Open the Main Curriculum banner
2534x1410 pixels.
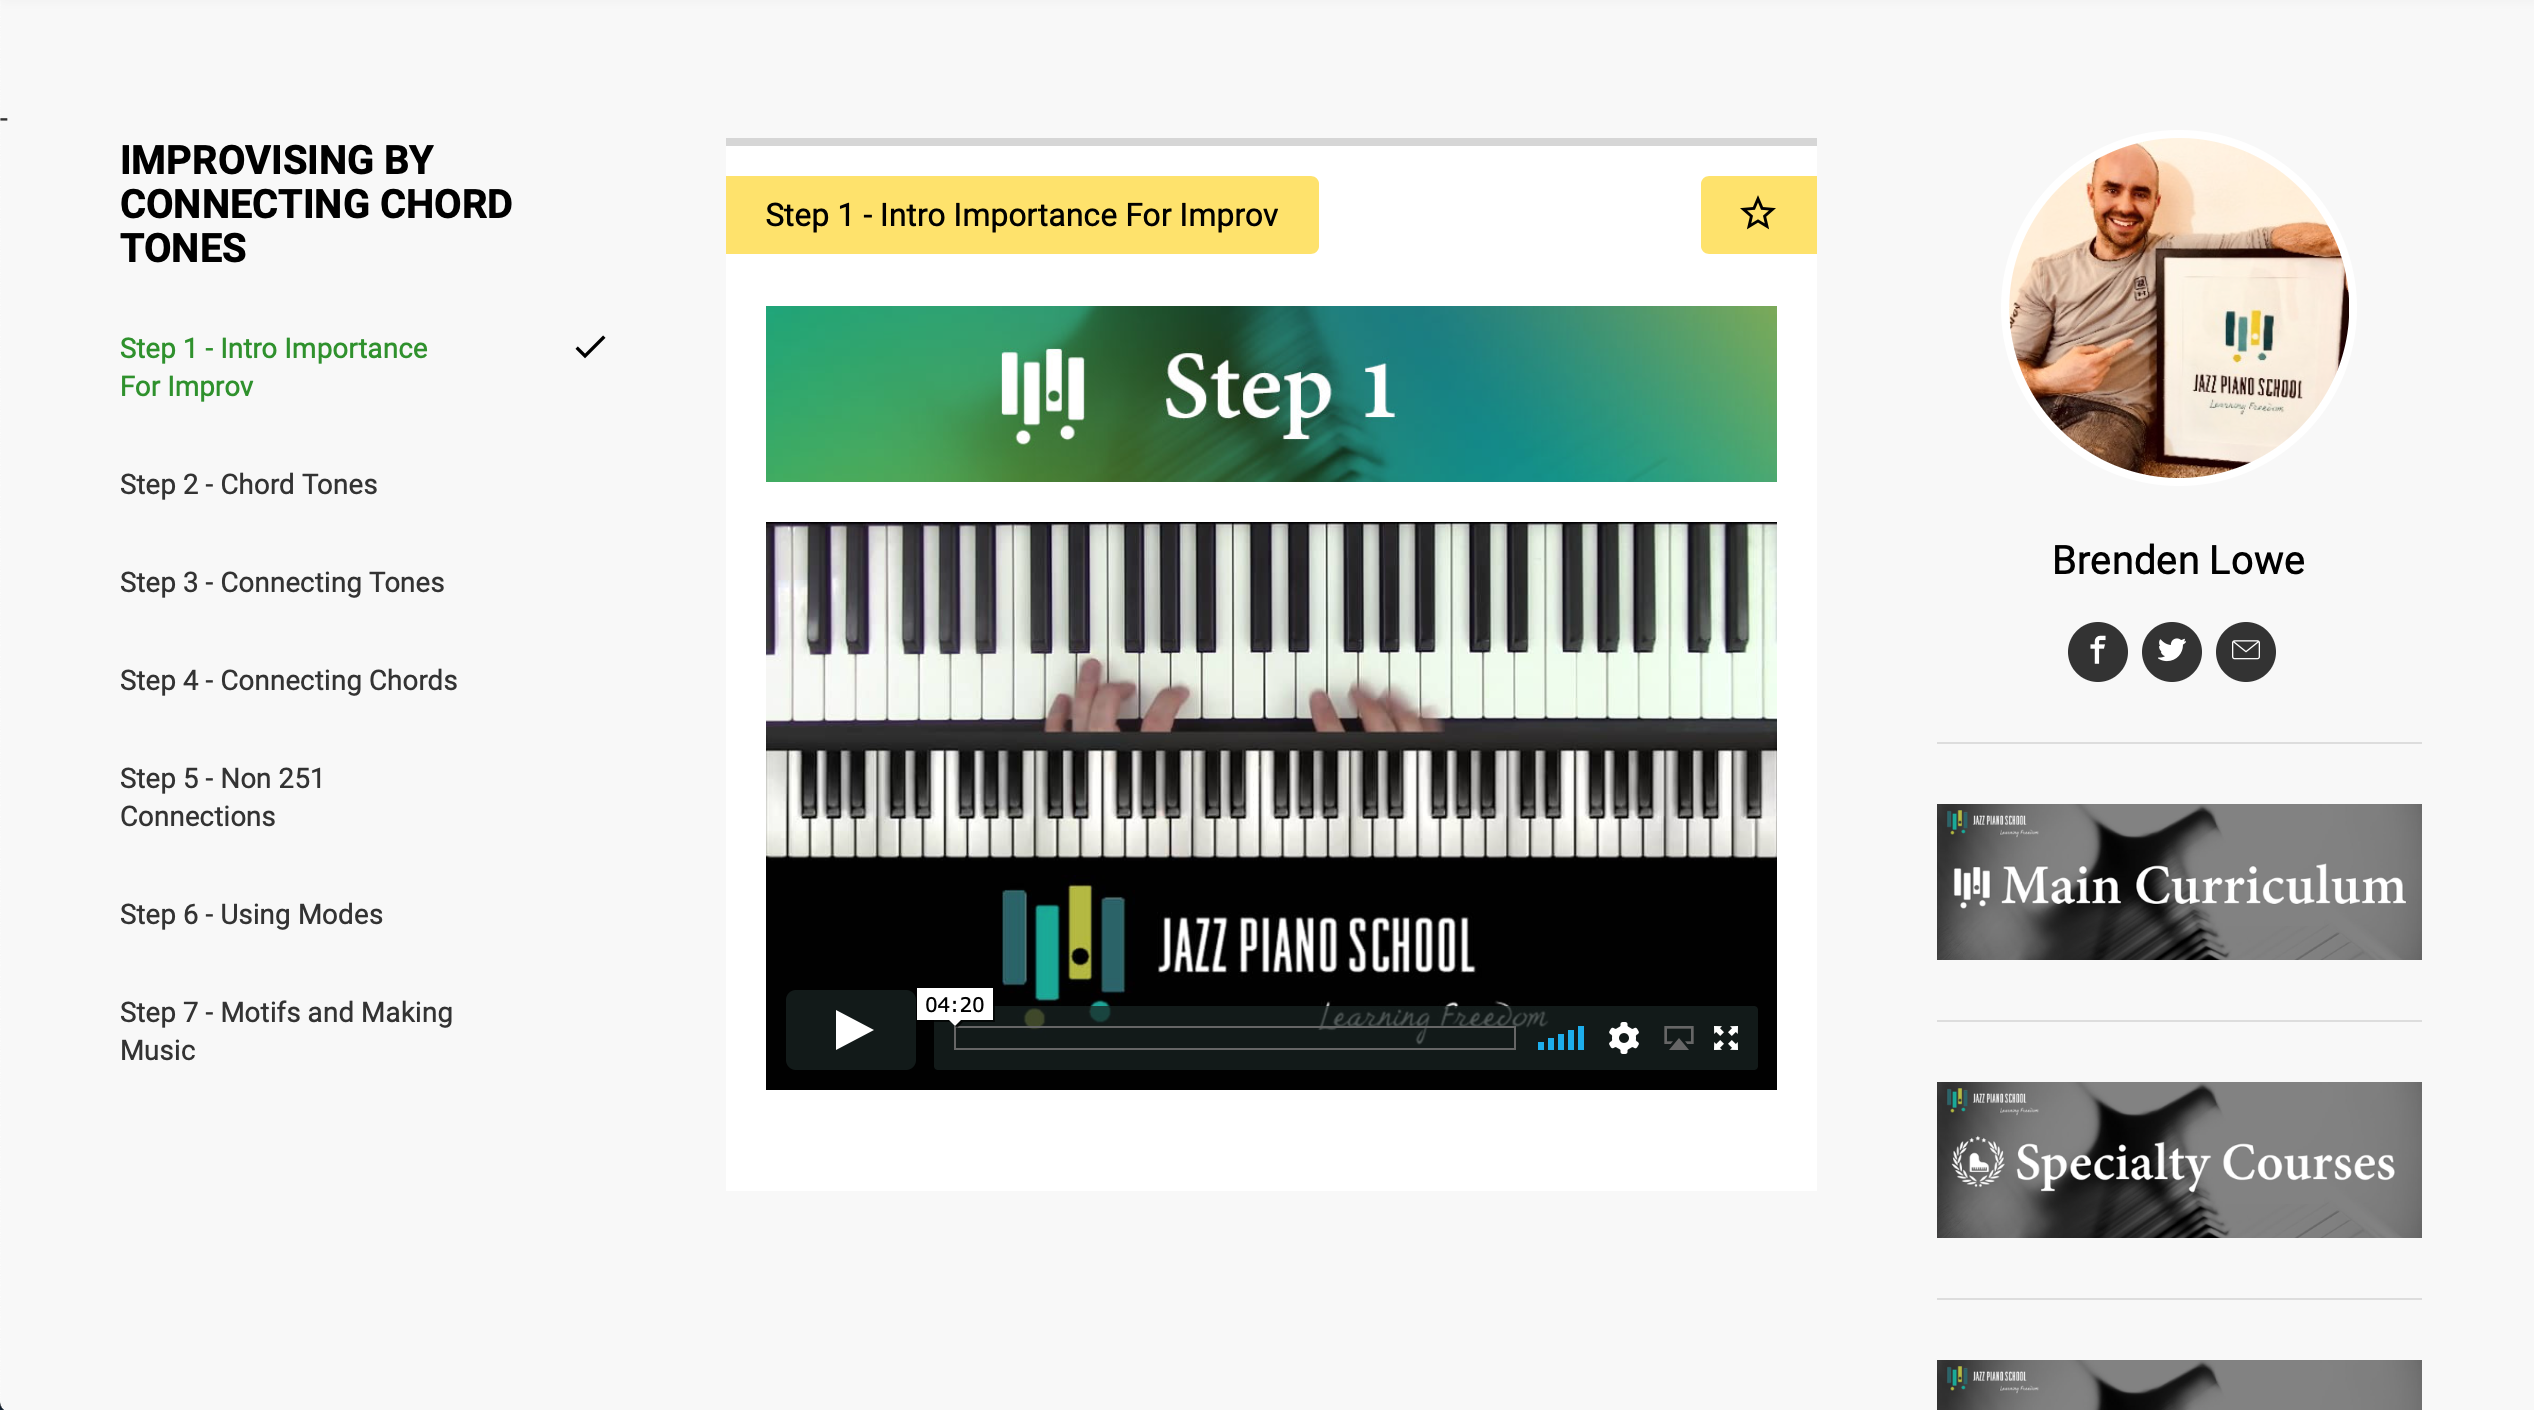[2179, 881]
